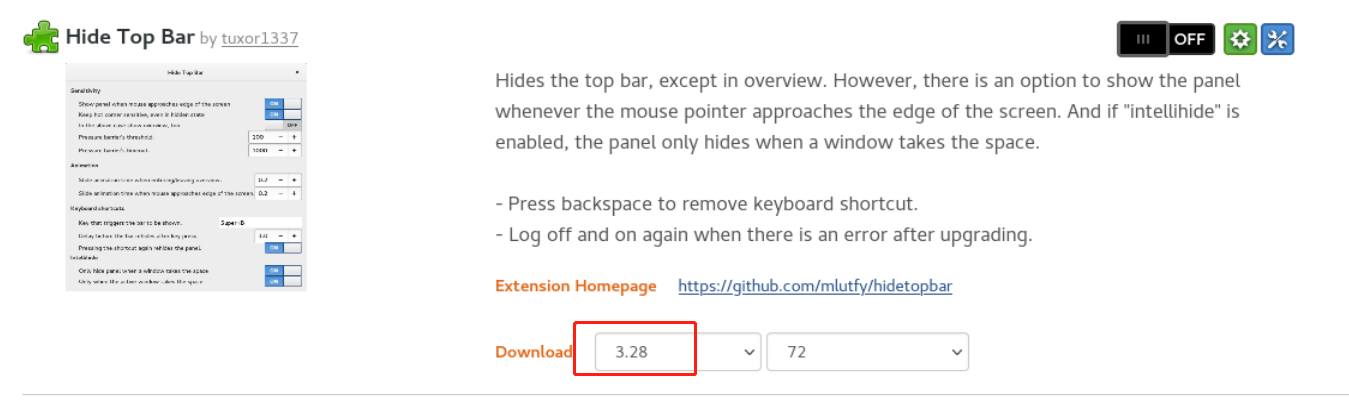Click the OFF label of the extension switch
The width and height of the screenshot is (1349, 407).
point(1190,39)
